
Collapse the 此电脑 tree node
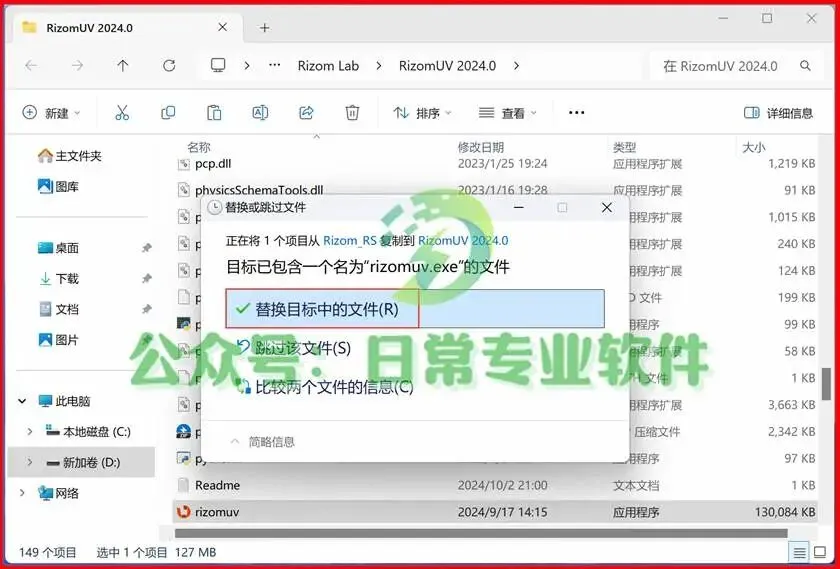click(x=22, y=401)
